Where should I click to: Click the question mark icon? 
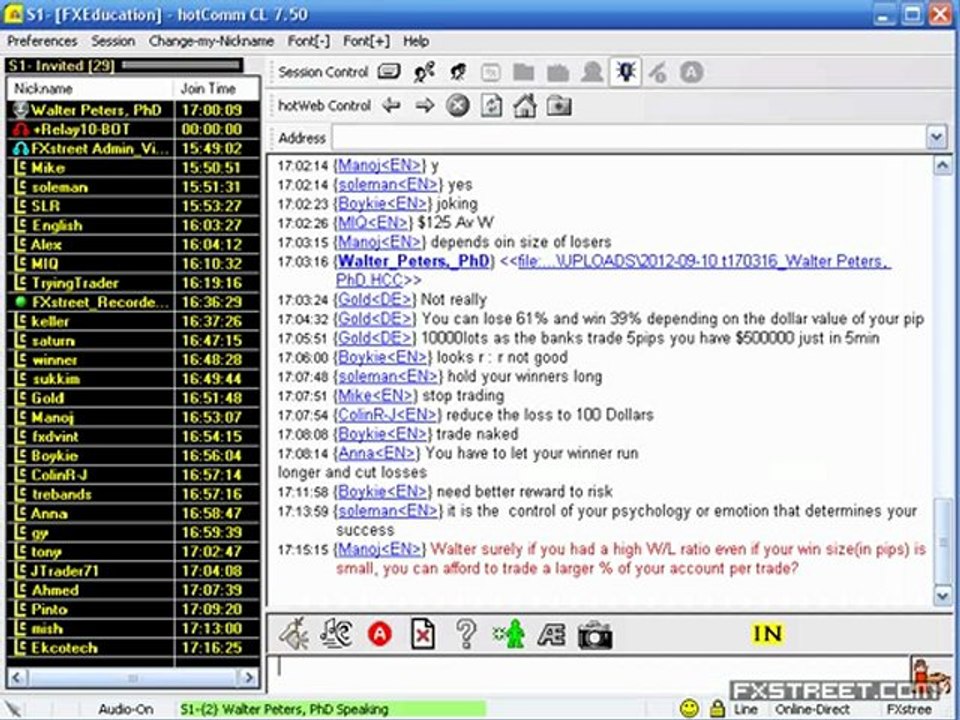coord(466,634)
